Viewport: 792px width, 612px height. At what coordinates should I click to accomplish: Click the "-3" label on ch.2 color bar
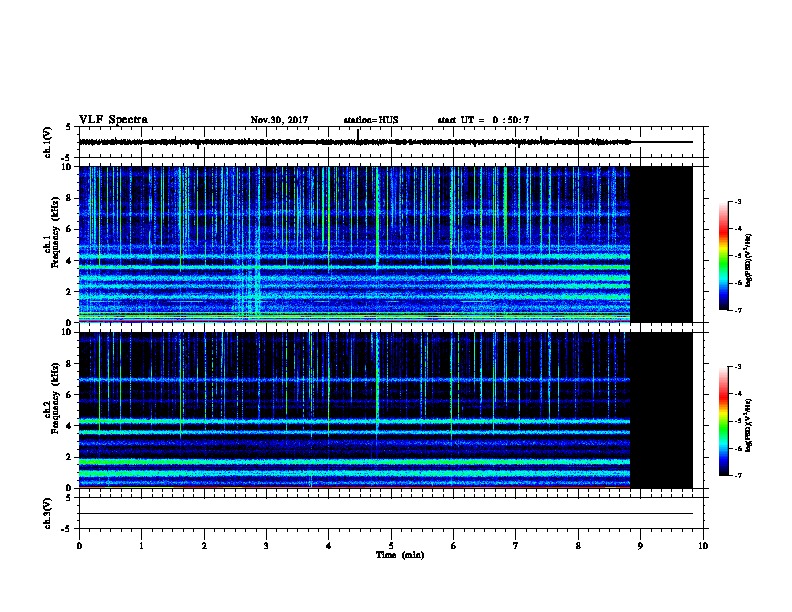(x=737, y=367)
